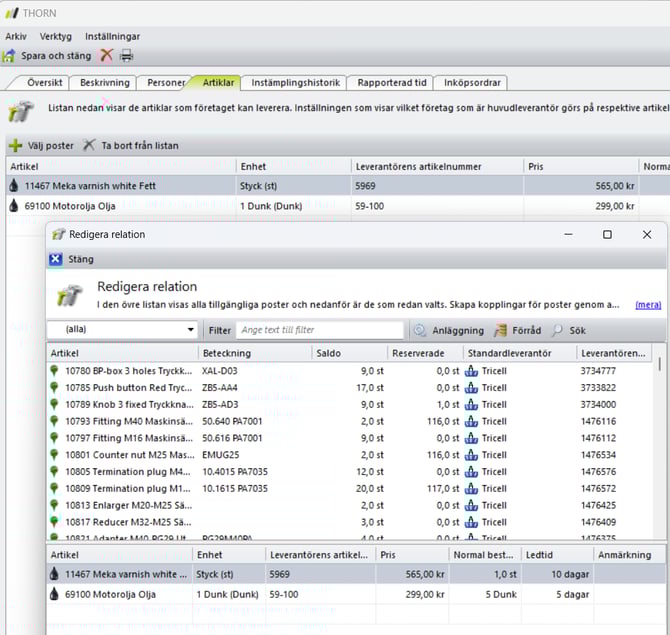Viewport: 670px width, 635px height.
Task: Click Välj poster button text
Action: 50,146
